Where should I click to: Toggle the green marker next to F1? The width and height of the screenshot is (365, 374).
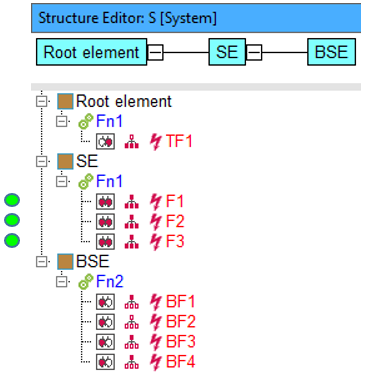pos(12,200)
